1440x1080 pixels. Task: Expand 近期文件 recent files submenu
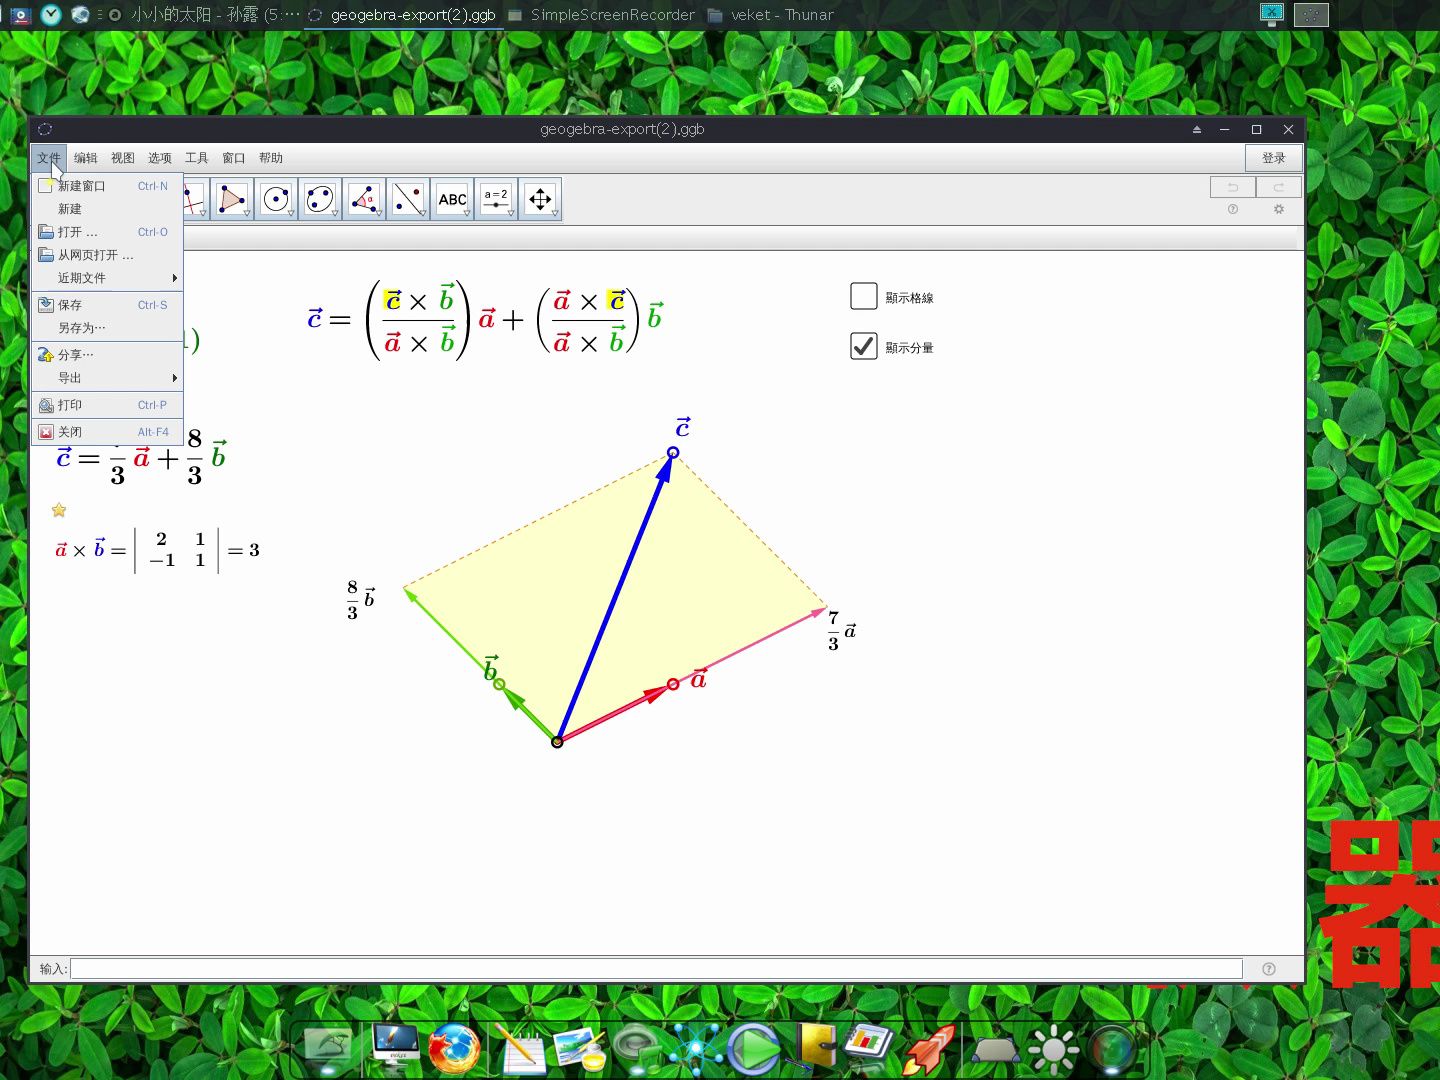[108, 278]
